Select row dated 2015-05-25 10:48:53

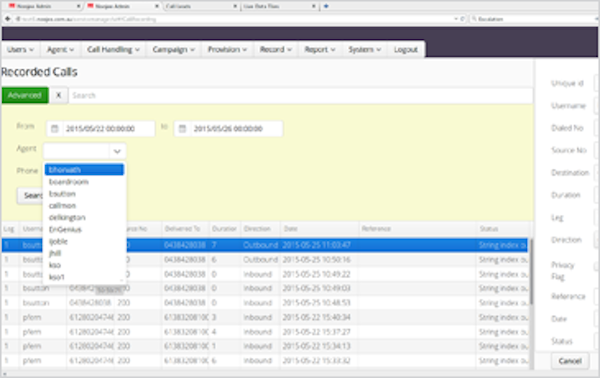tap(264, 303)
